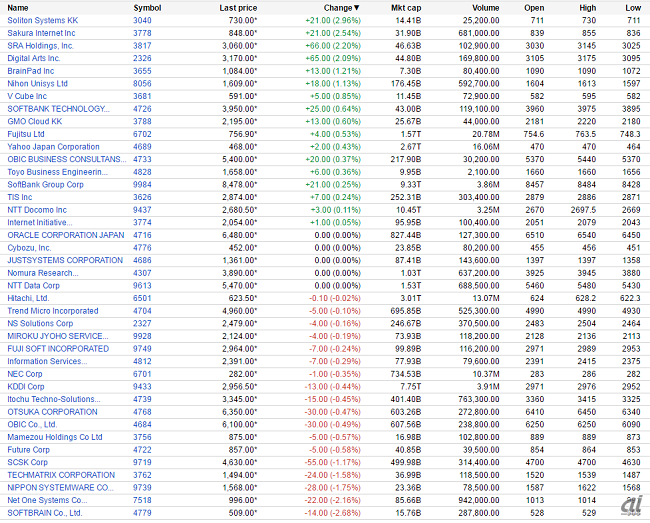650x523 pixels.
Task: Open the Digital Arts Inc. link
Action: point(34,58)
